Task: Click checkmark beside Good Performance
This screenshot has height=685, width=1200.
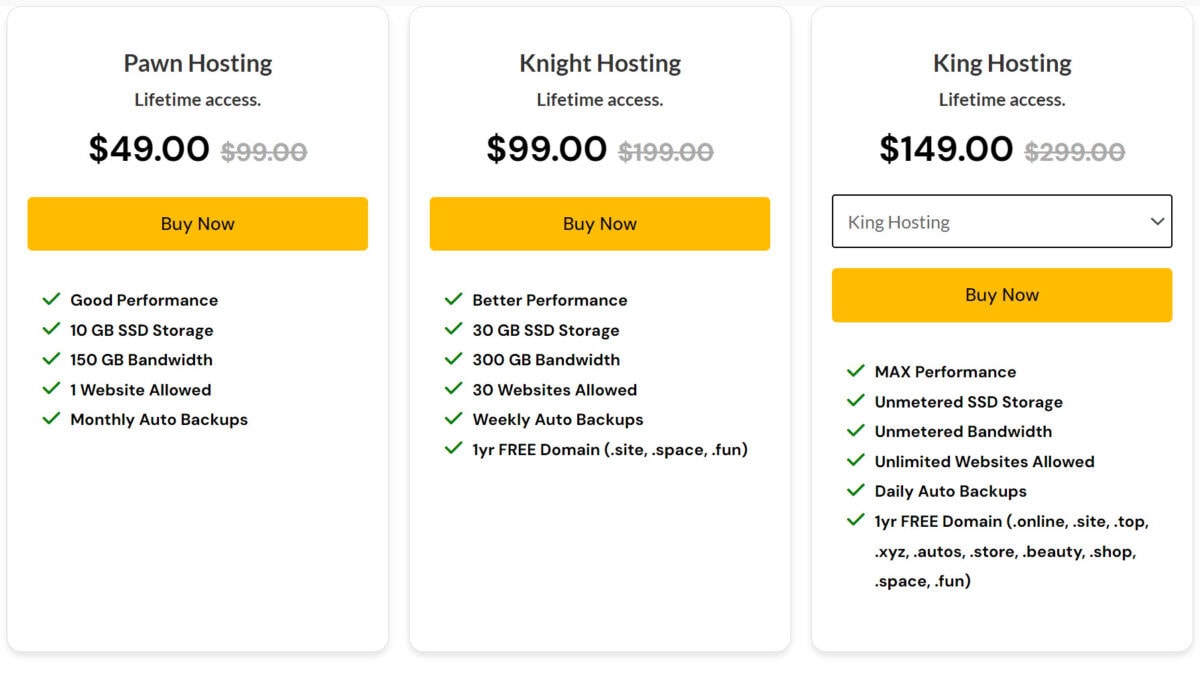Action: point(51,299)
